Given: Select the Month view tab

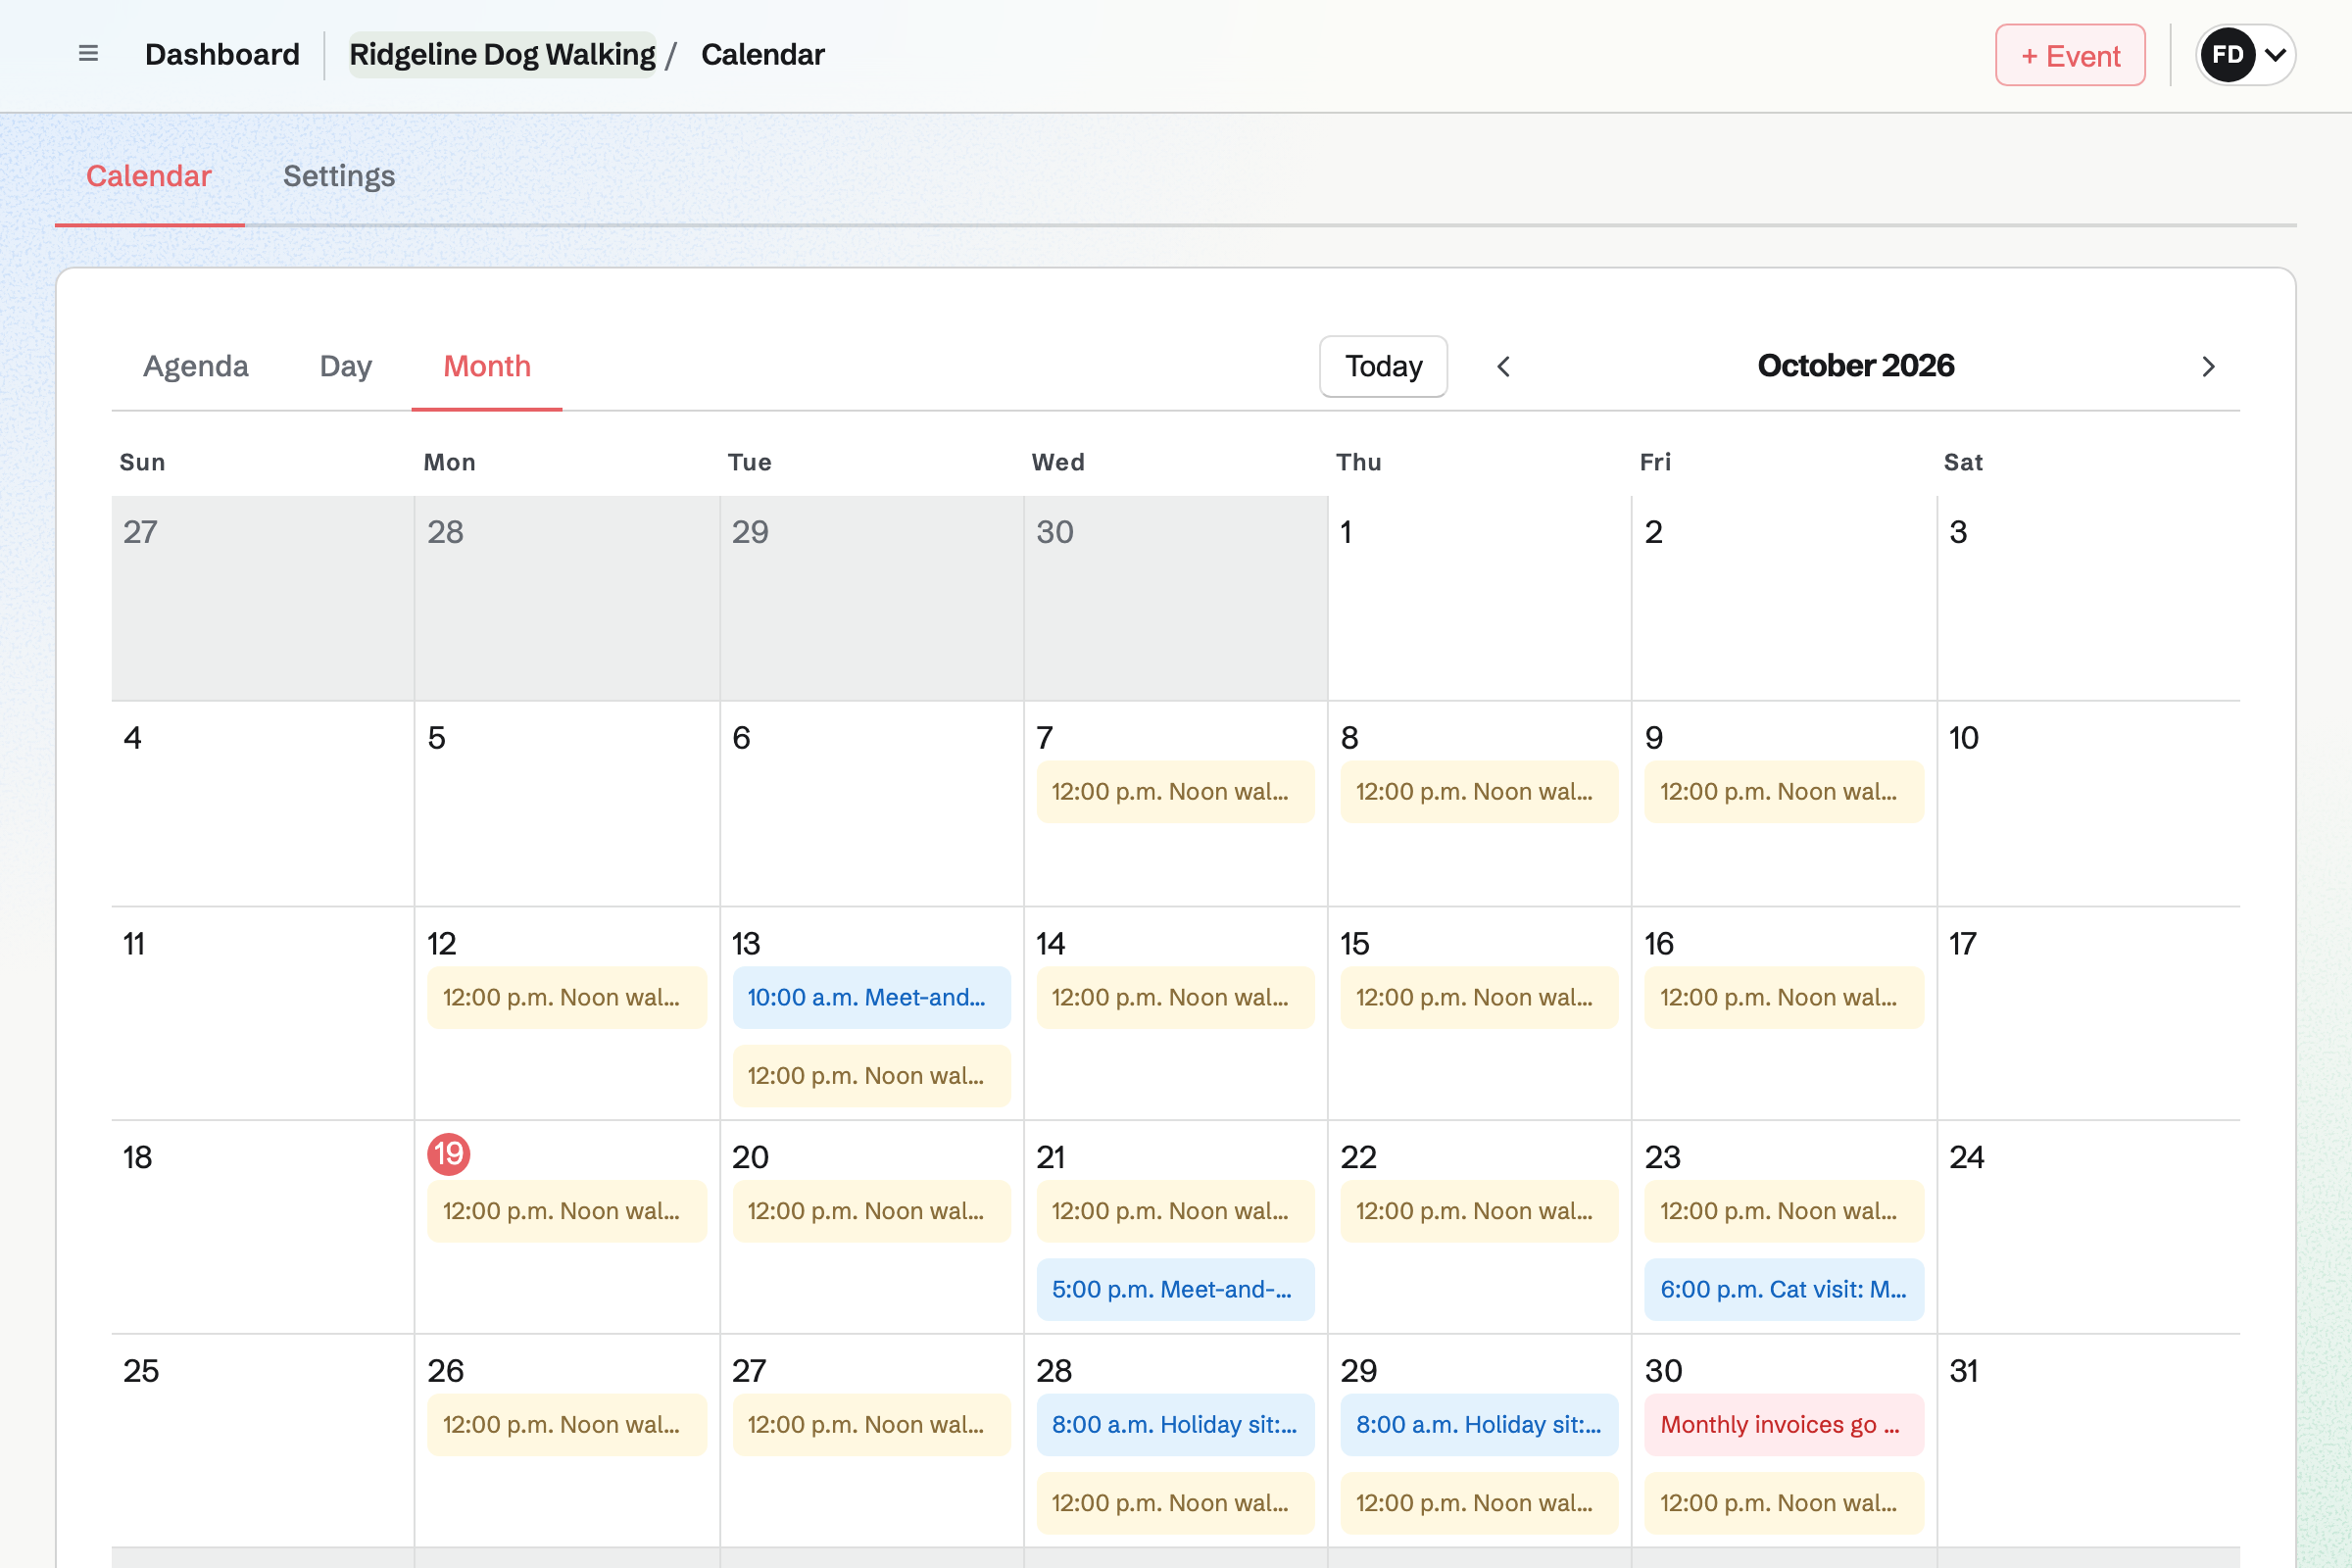Looking at the screenshot, I should pyautogui.click(x=487, y=366).
